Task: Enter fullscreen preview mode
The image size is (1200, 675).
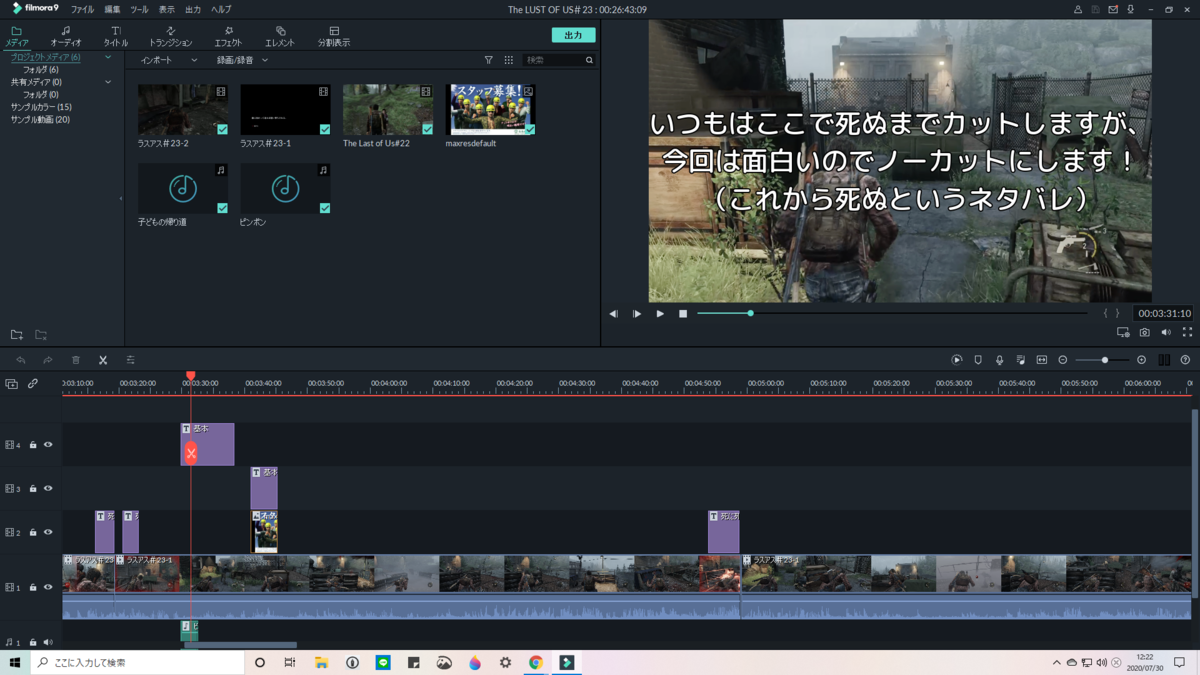Action: pos(1187,333)
